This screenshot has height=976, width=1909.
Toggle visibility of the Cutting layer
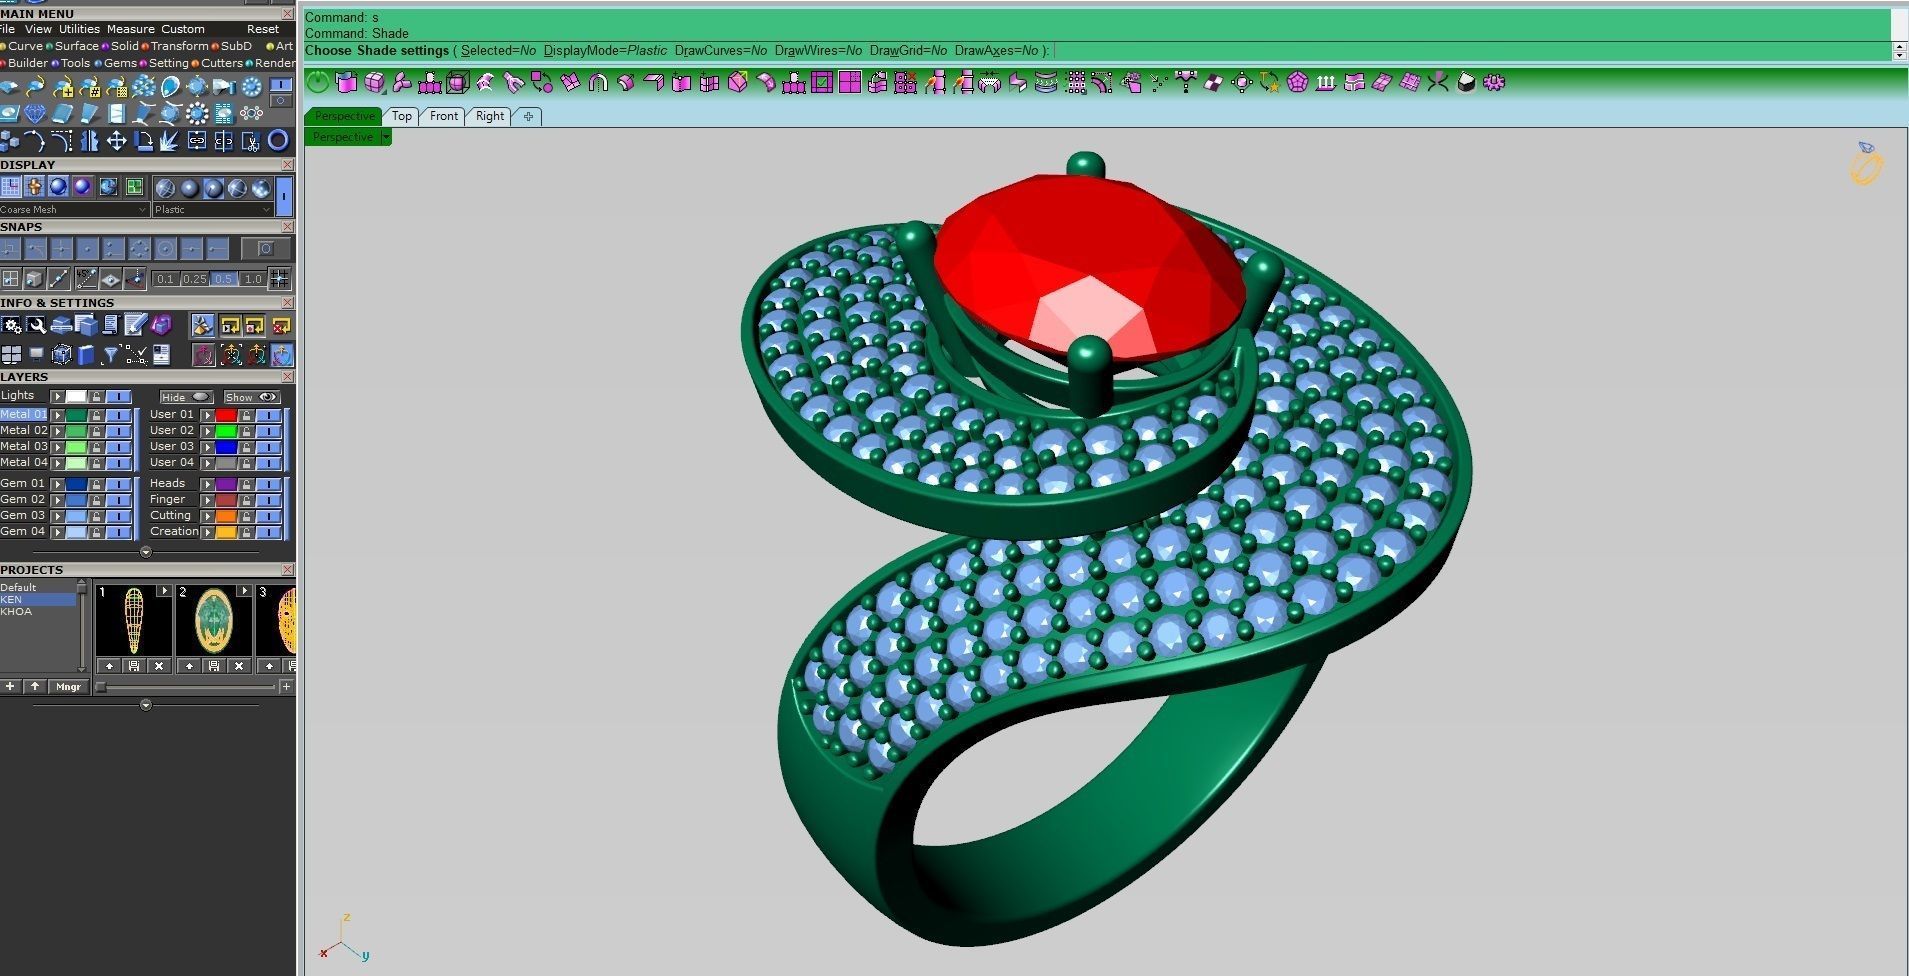click(268, 516)
